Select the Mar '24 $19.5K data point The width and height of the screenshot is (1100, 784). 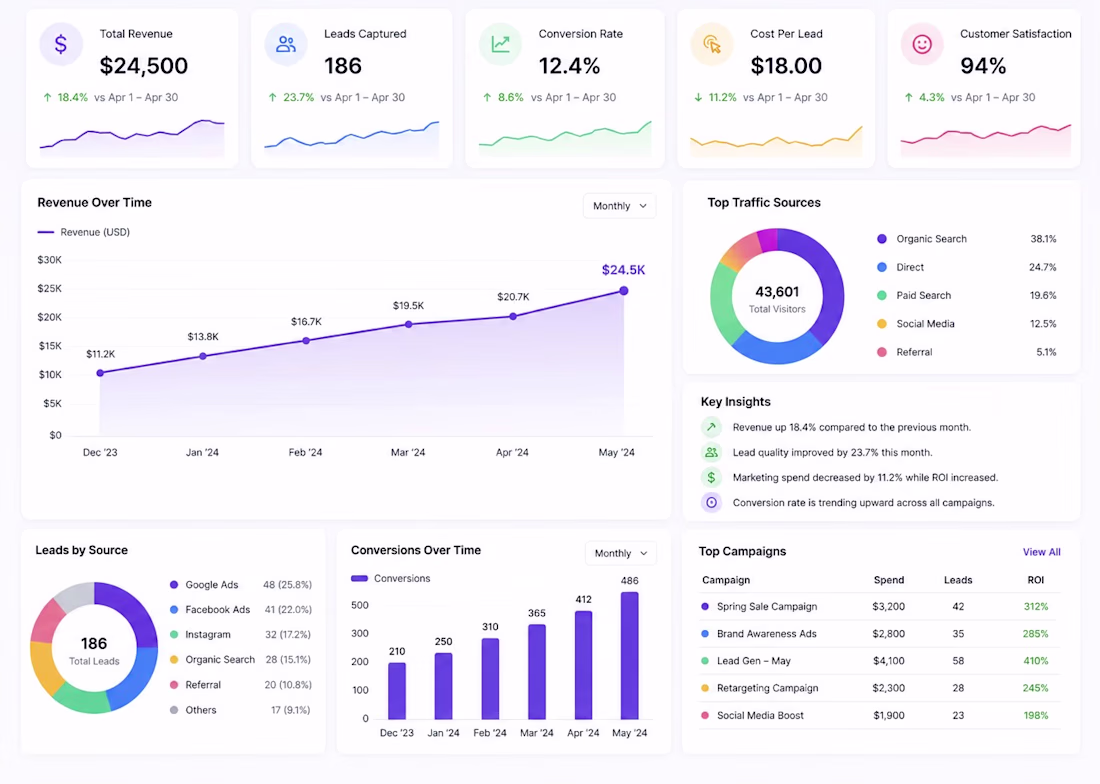pyautogui.click(x=409, y=325)
